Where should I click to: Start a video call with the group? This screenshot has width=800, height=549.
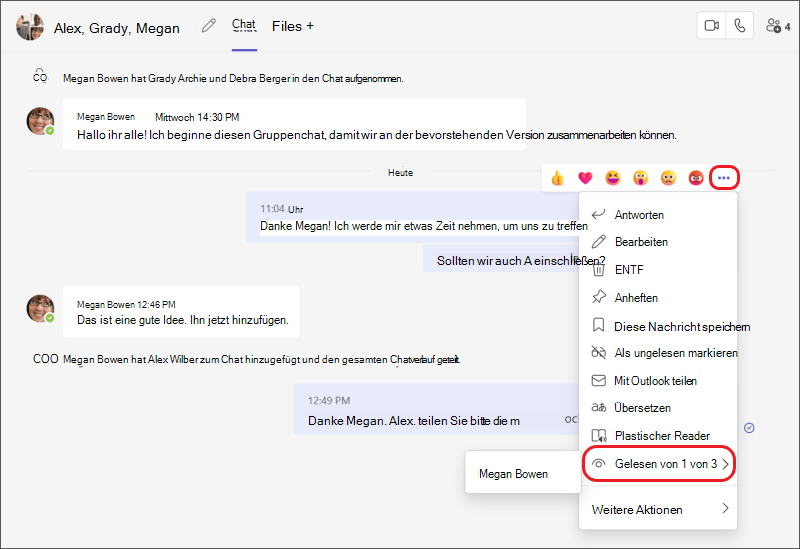(711, 26)
